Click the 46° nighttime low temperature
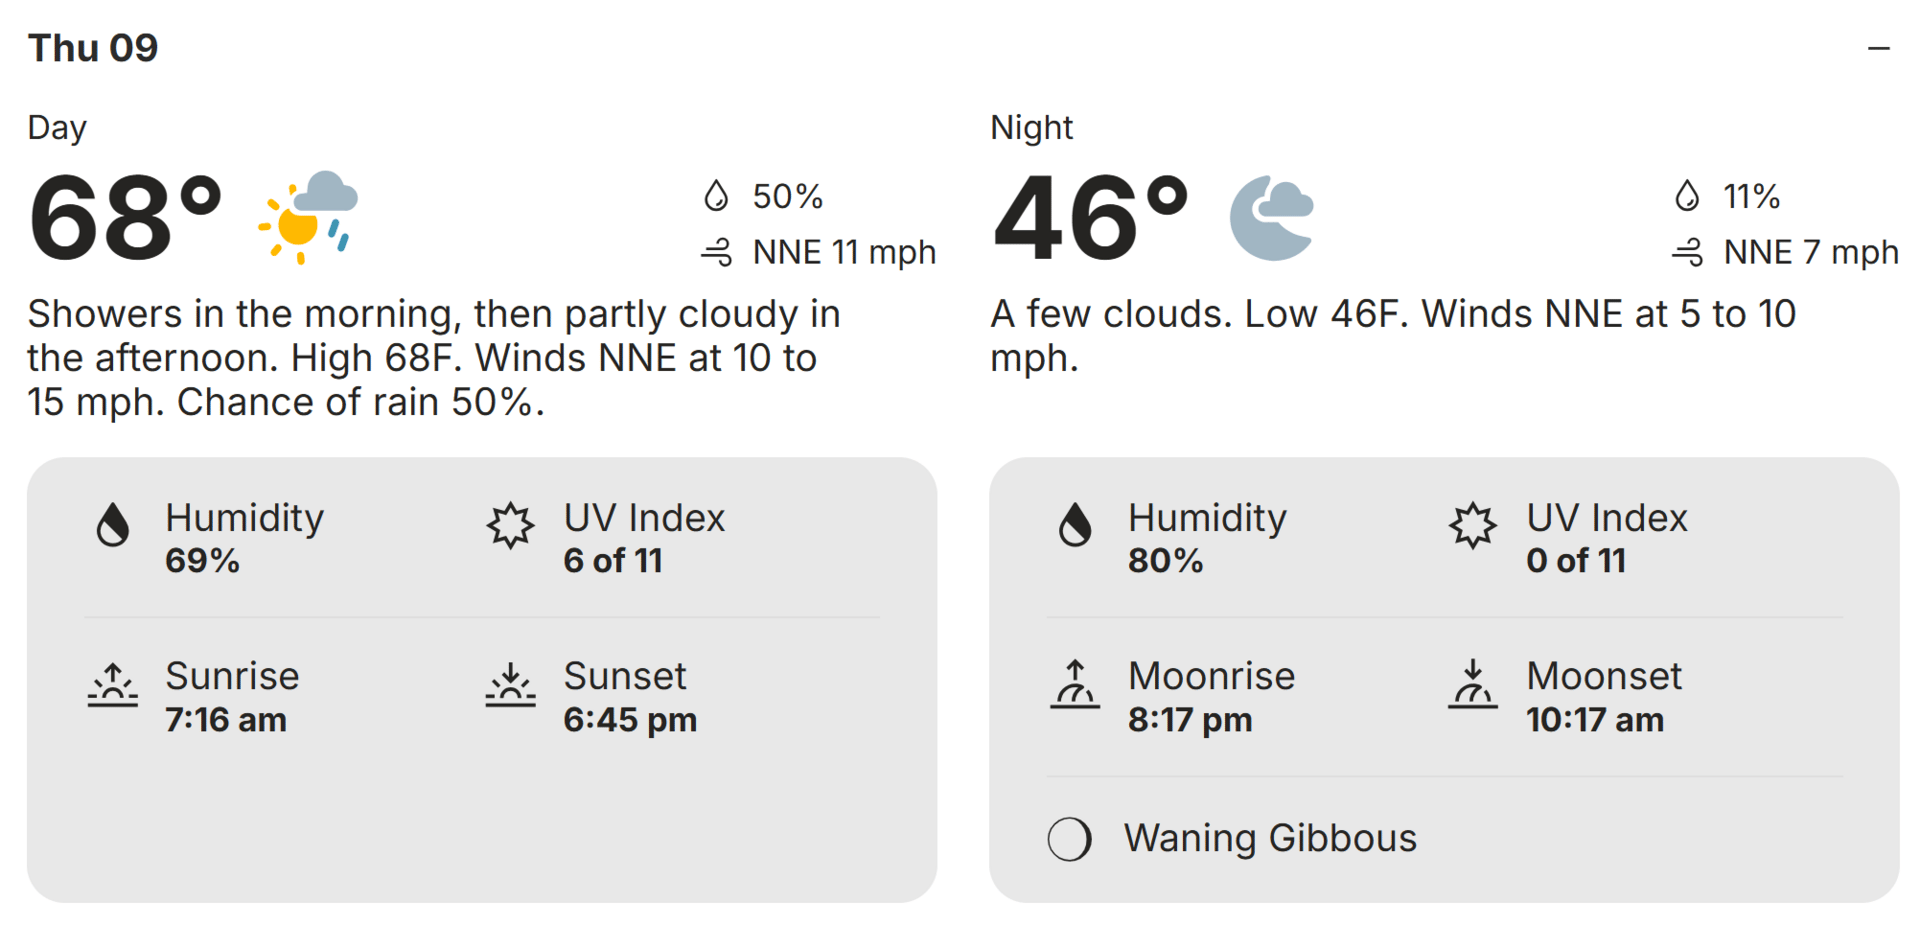Screen dimensions: 1920x925 tap(1090, 218)
